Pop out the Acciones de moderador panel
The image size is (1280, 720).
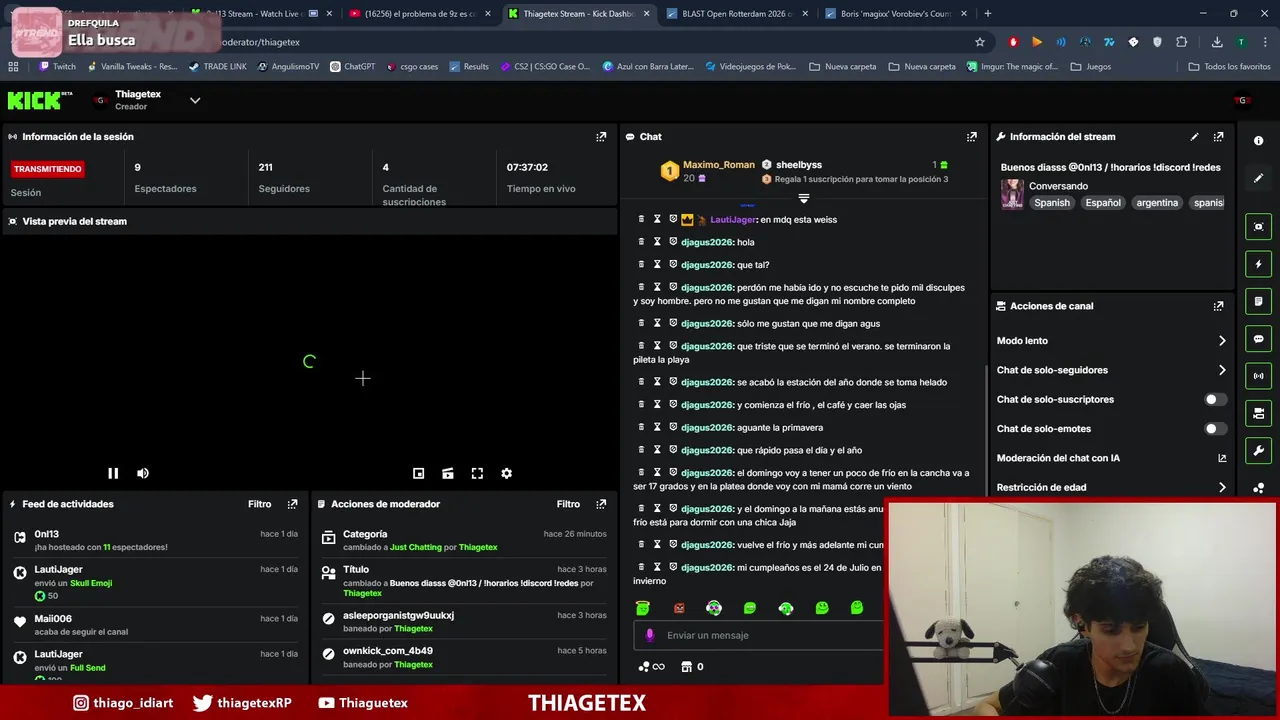(601, 504)
